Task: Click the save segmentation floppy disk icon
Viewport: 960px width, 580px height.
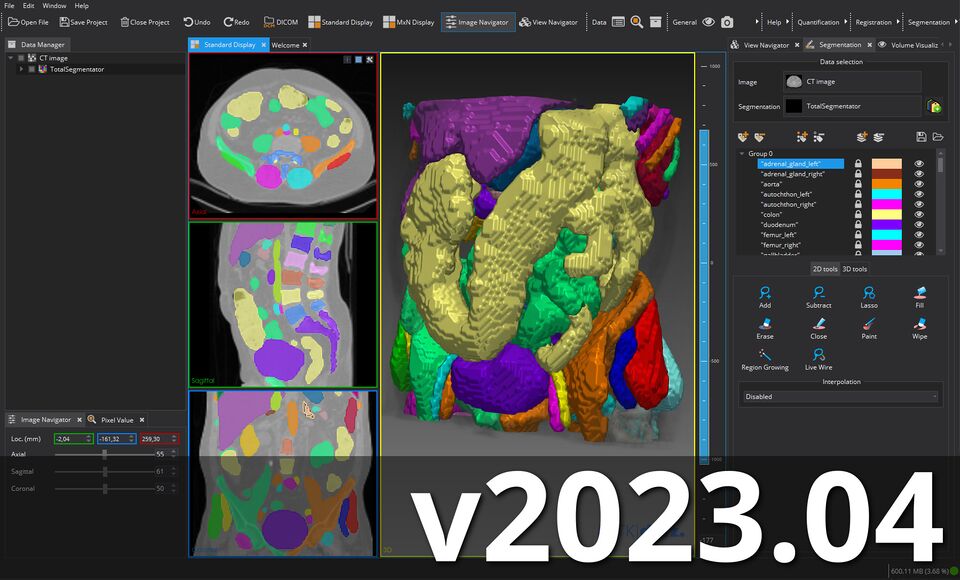Action: click(x=921, y=136)
